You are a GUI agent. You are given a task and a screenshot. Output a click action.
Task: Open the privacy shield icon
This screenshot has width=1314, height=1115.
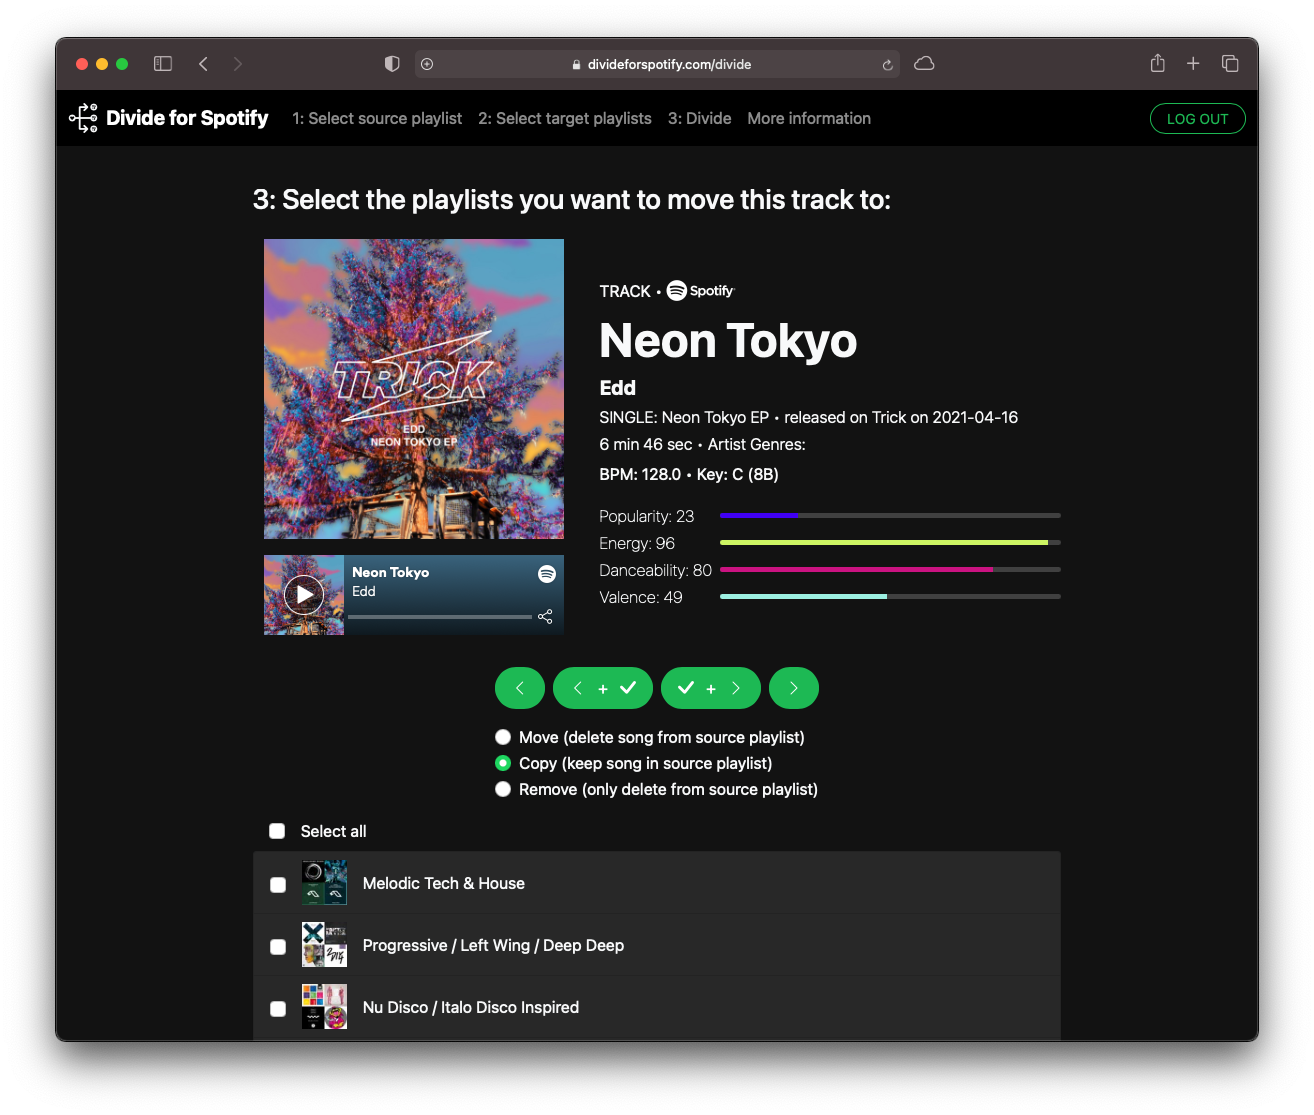[392, 64]
